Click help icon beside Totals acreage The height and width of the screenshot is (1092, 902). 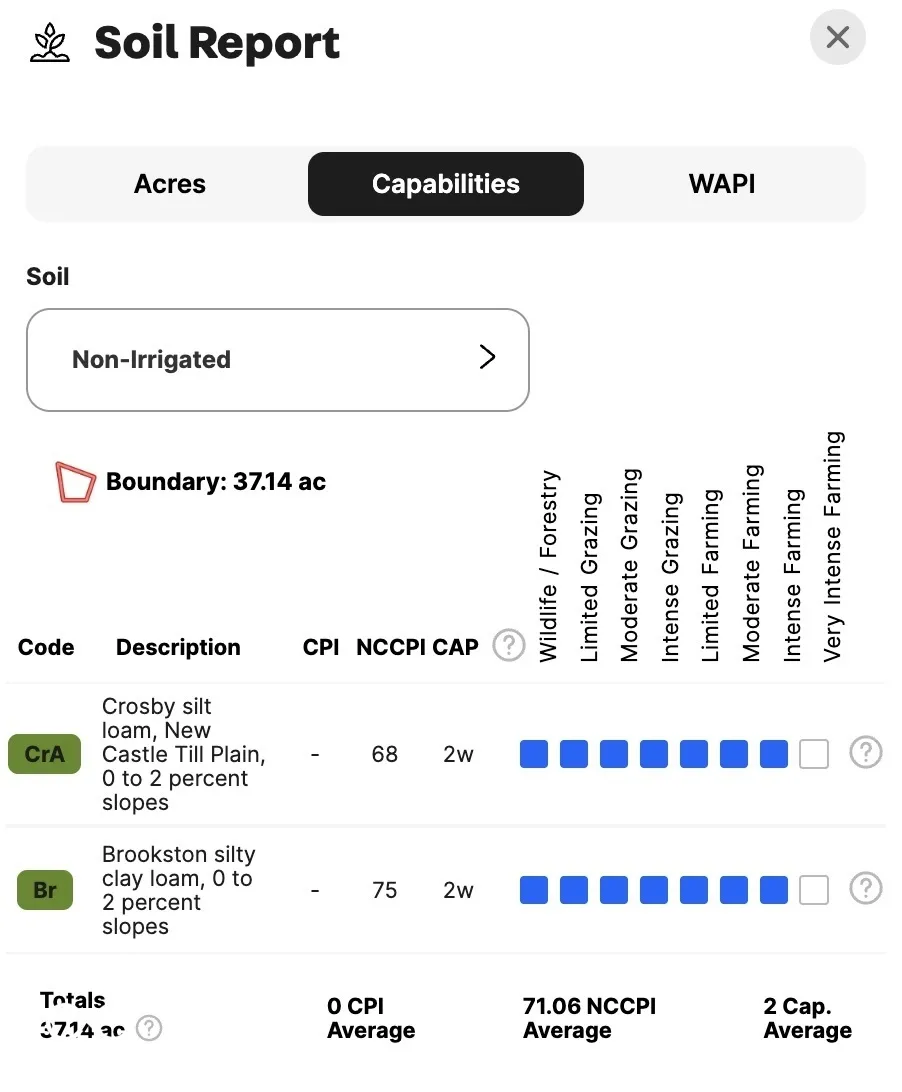coord(149,1029)
